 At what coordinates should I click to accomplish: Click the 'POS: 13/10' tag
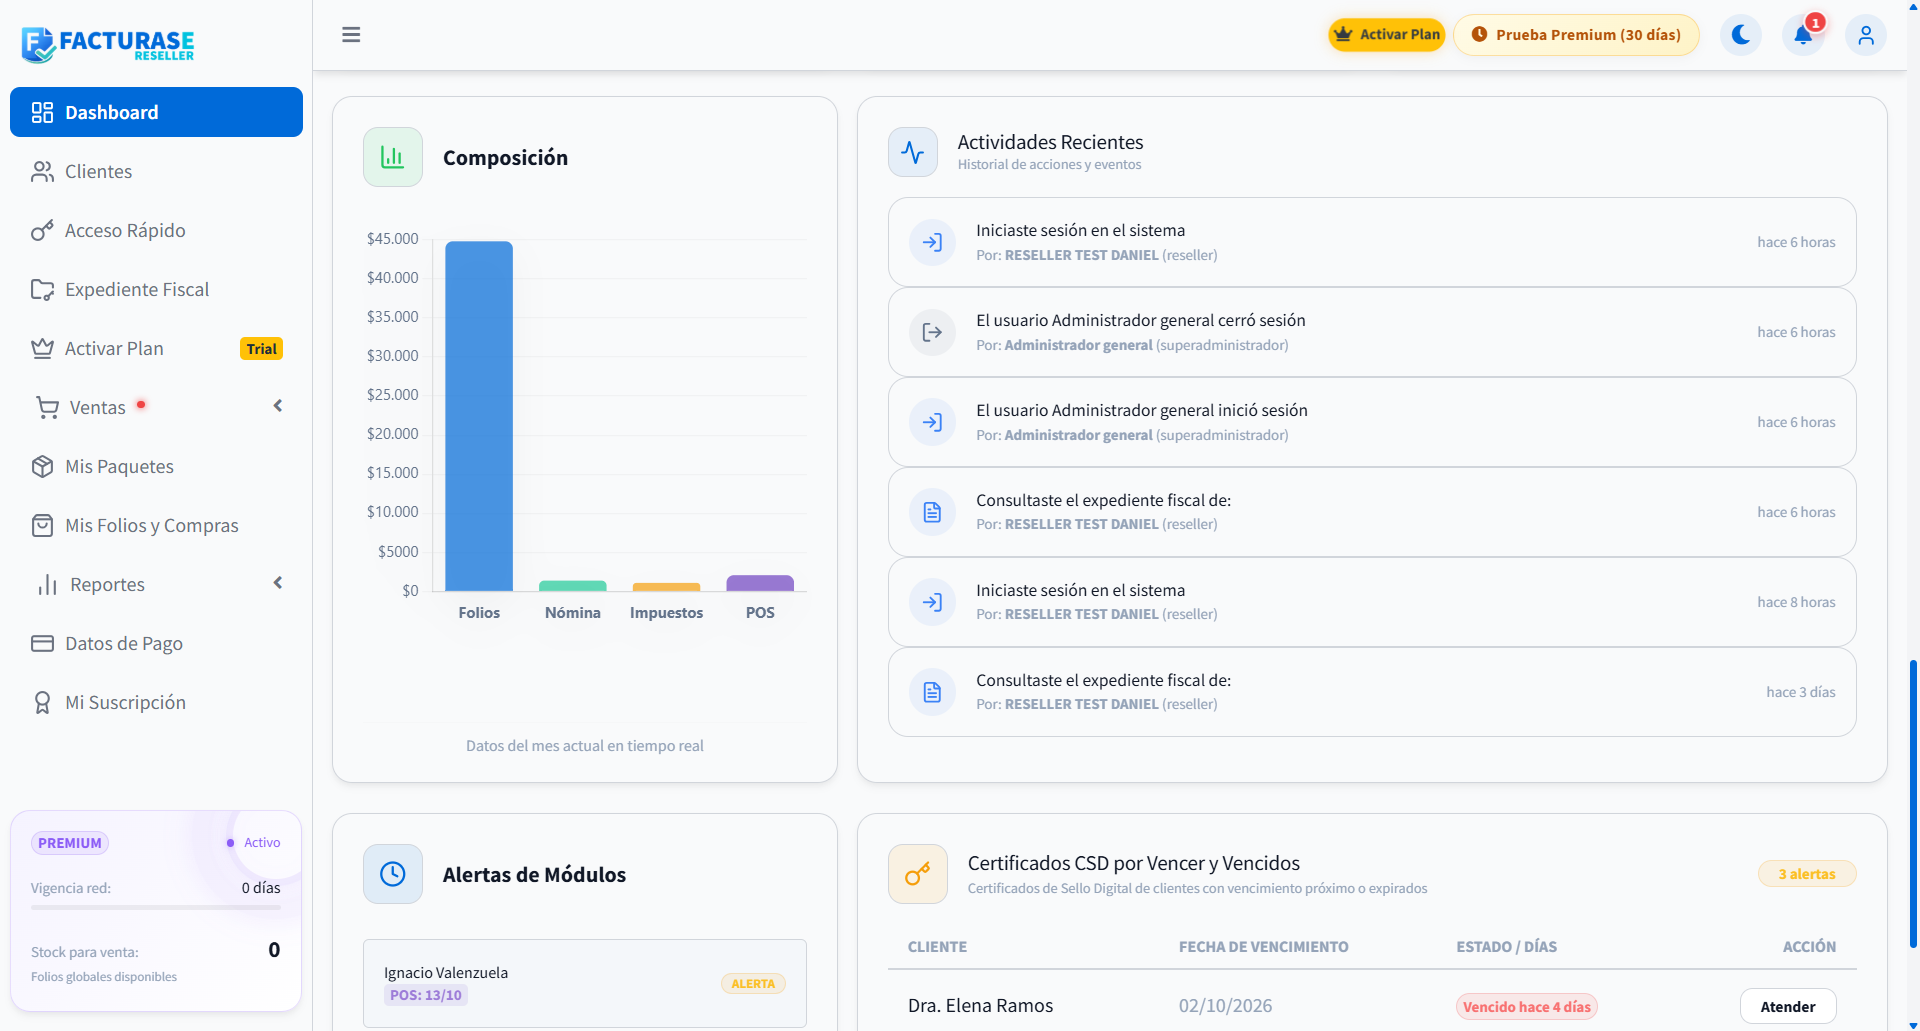[426, 995]
